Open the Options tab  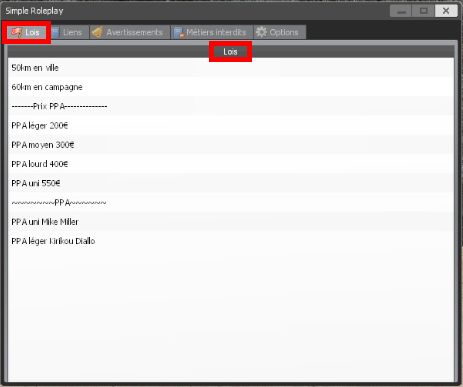point(280,32)
